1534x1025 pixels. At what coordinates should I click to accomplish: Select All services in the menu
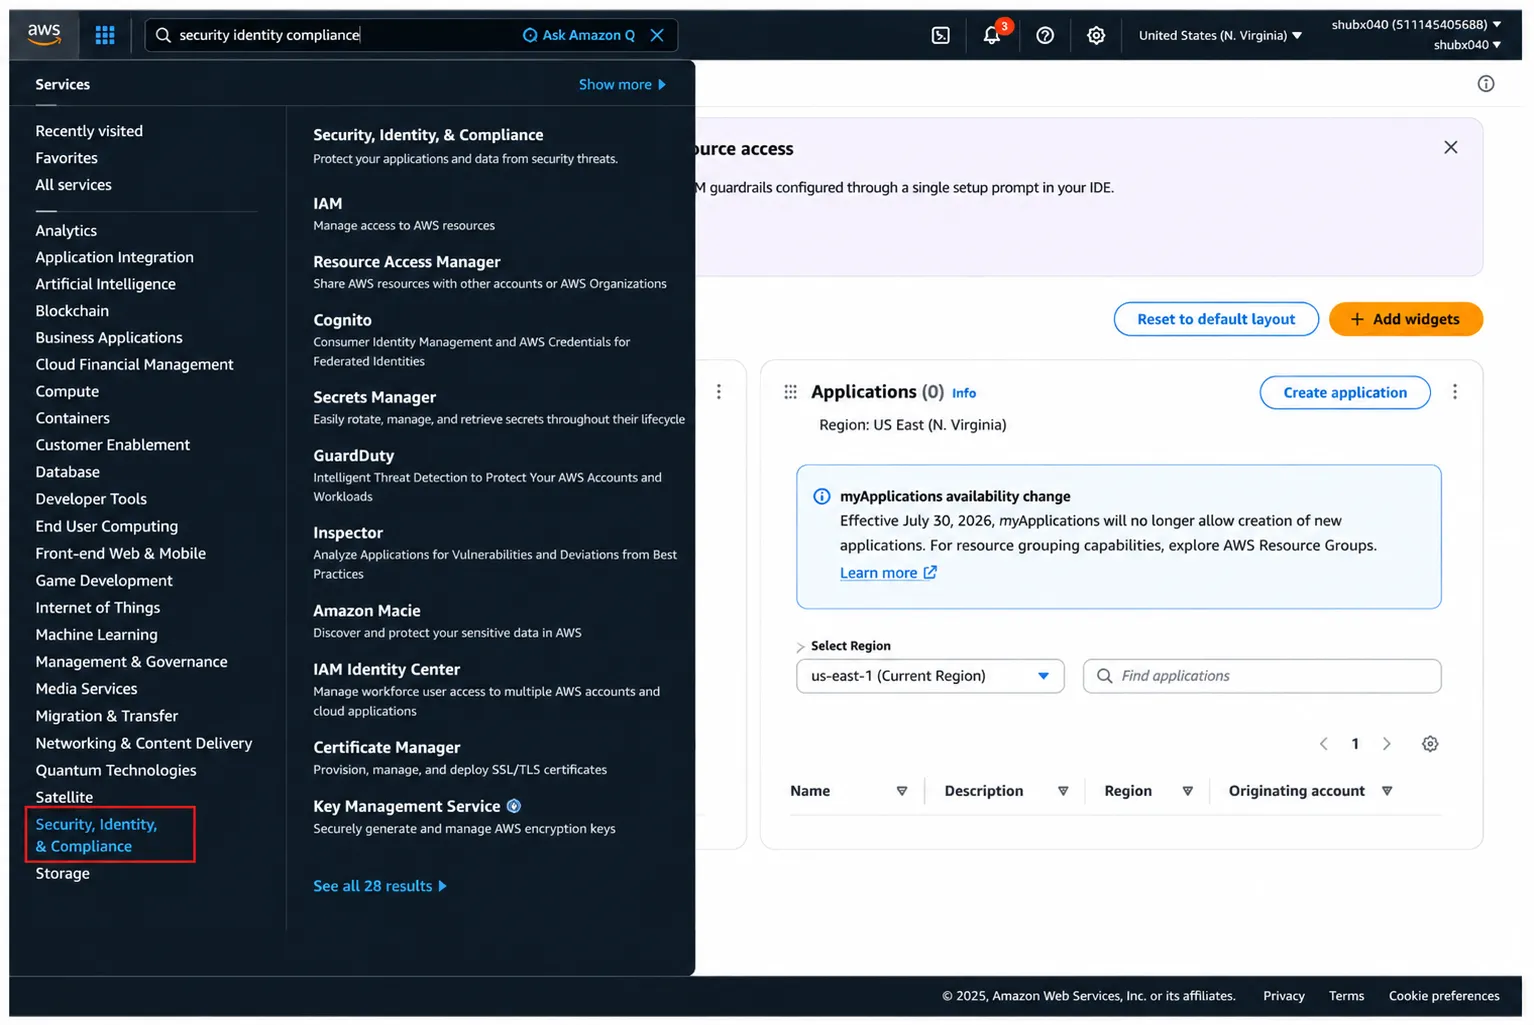pos(74,185)
